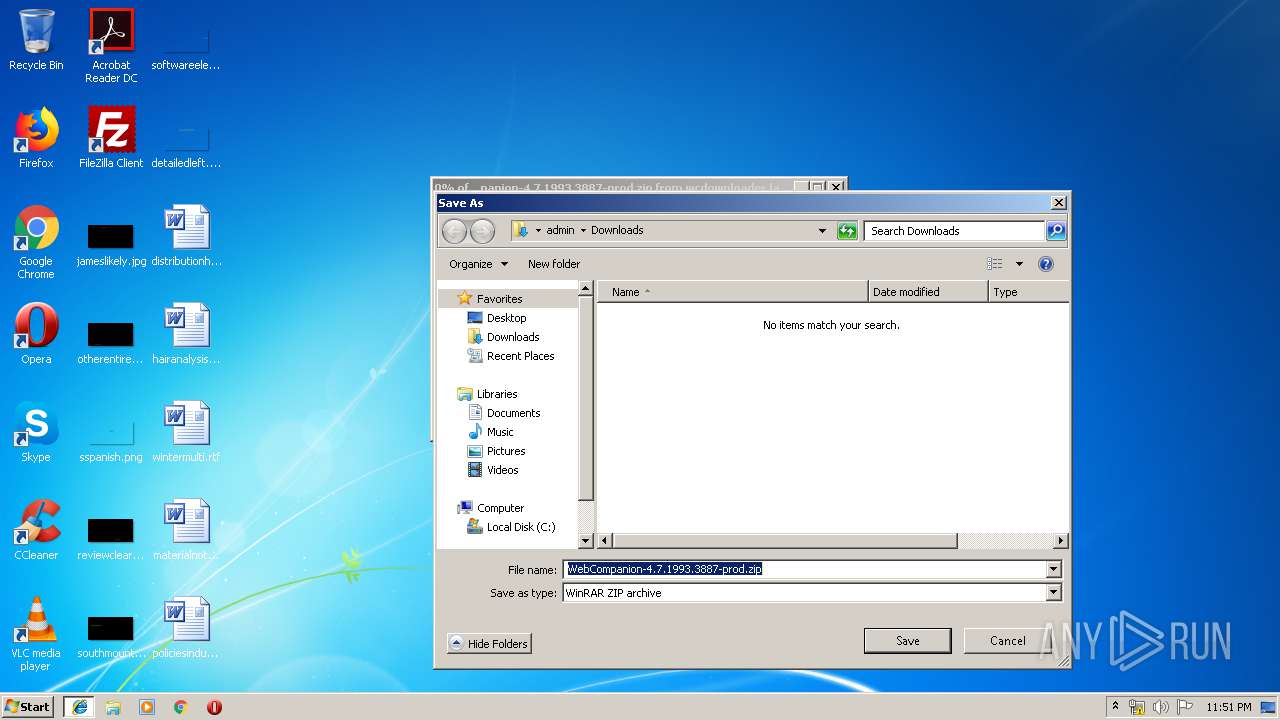This screenshot has width=1280, height=720.
Task: Select otherentire file icon on desktop
Action: pyautogui.click(x=111, y=342)
